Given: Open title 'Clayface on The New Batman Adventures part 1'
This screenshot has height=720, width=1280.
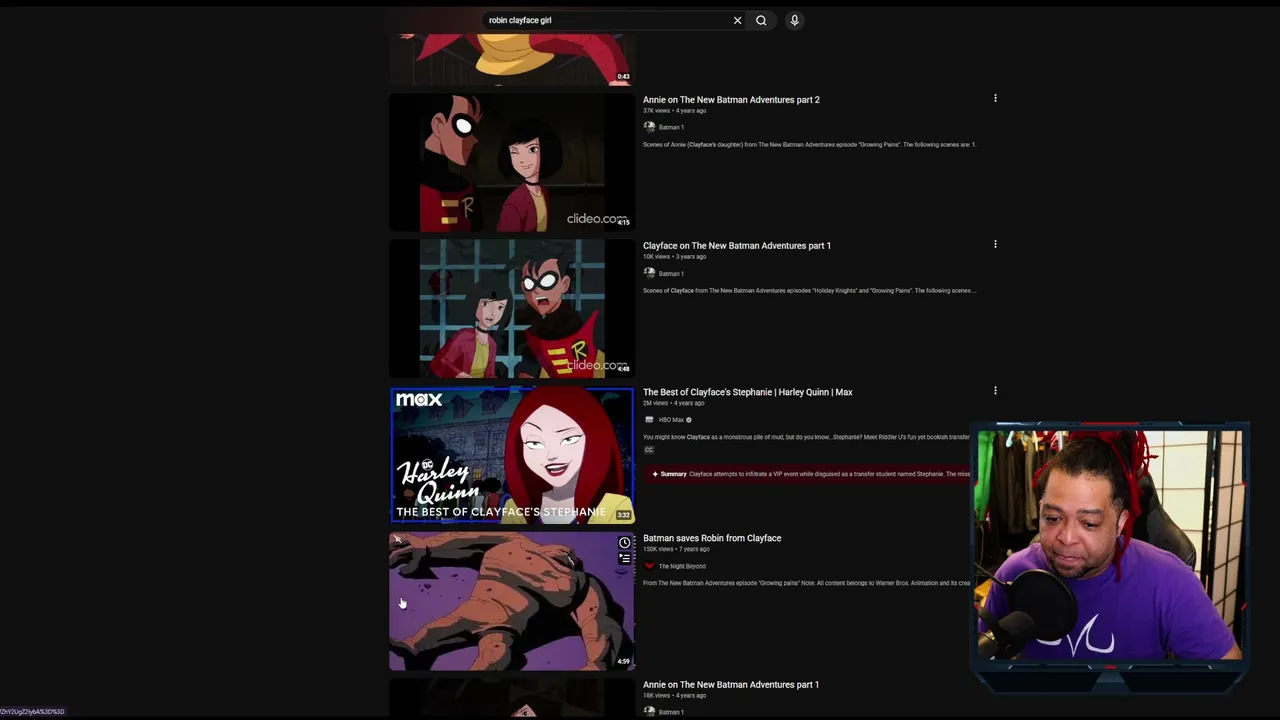Looking at the screenshot, I should (x=737, y=246).
